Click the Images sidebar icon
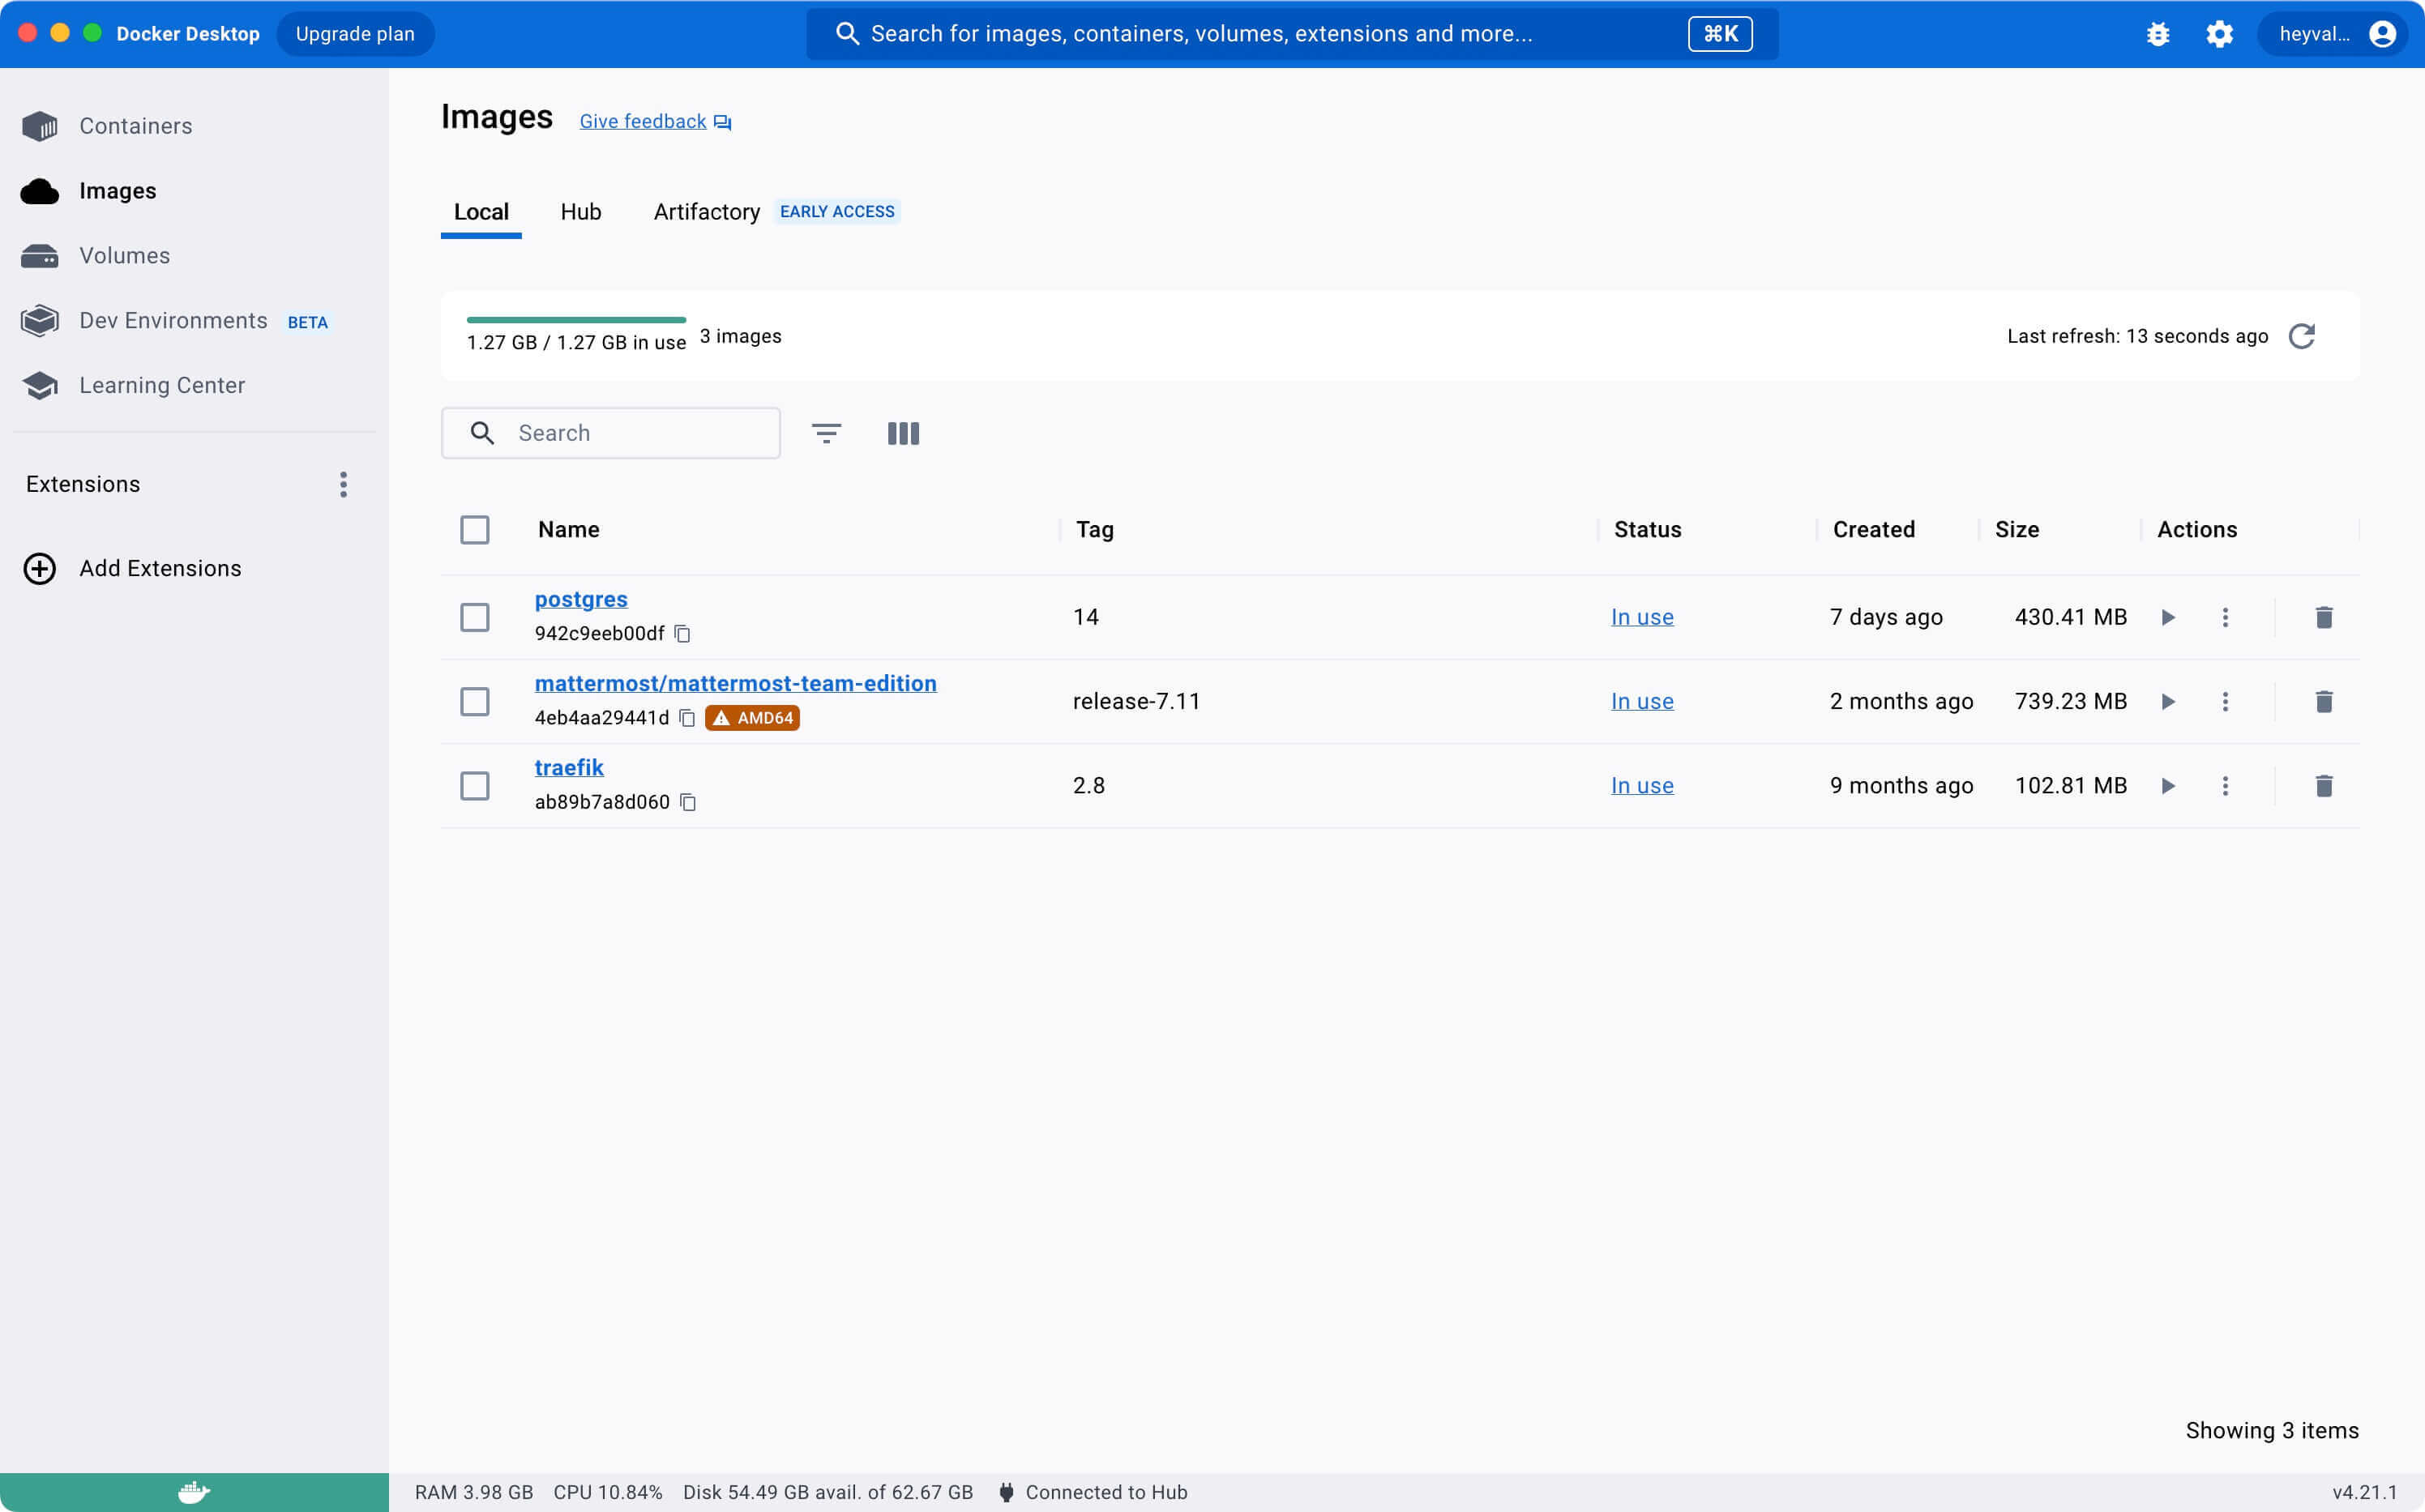 pyautogui.click(x=44, y=190)
